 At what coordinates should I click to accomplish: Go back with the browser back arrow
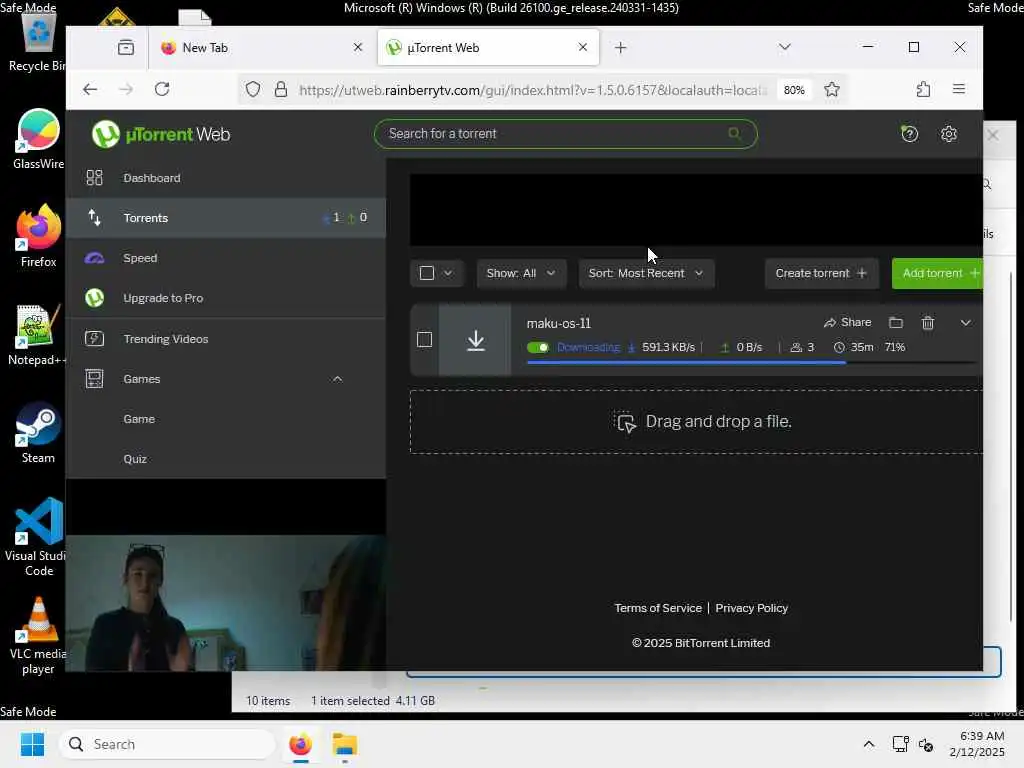pyautogui.click(x=90, y=89)
